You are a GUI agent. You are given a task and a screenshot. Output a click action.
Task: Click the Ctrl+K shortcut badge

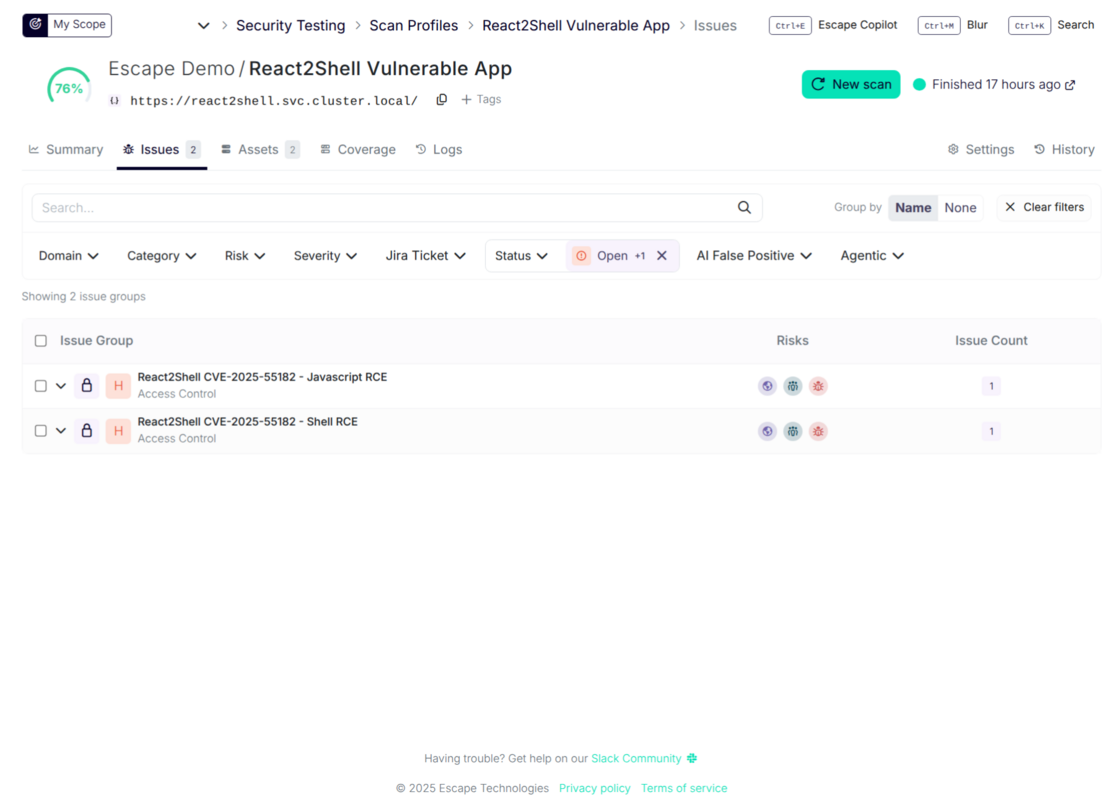(1029, 25)
